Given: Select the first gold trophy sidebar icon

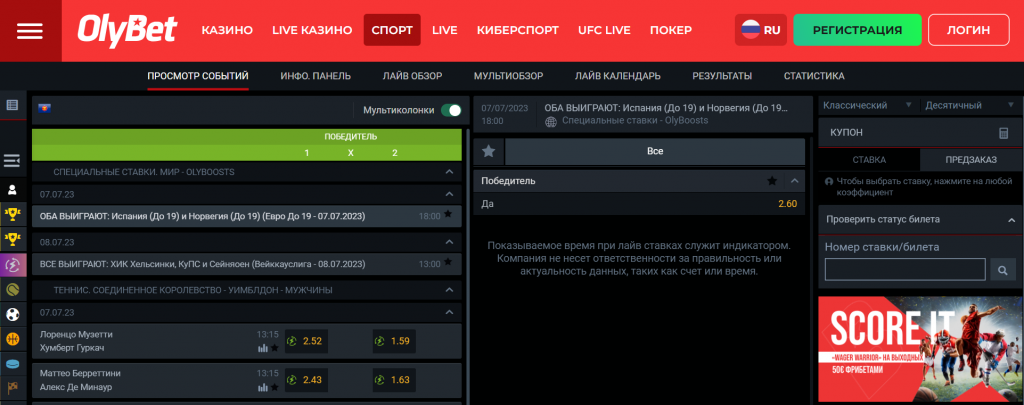Looking at the screenshot, I should 12,212.
